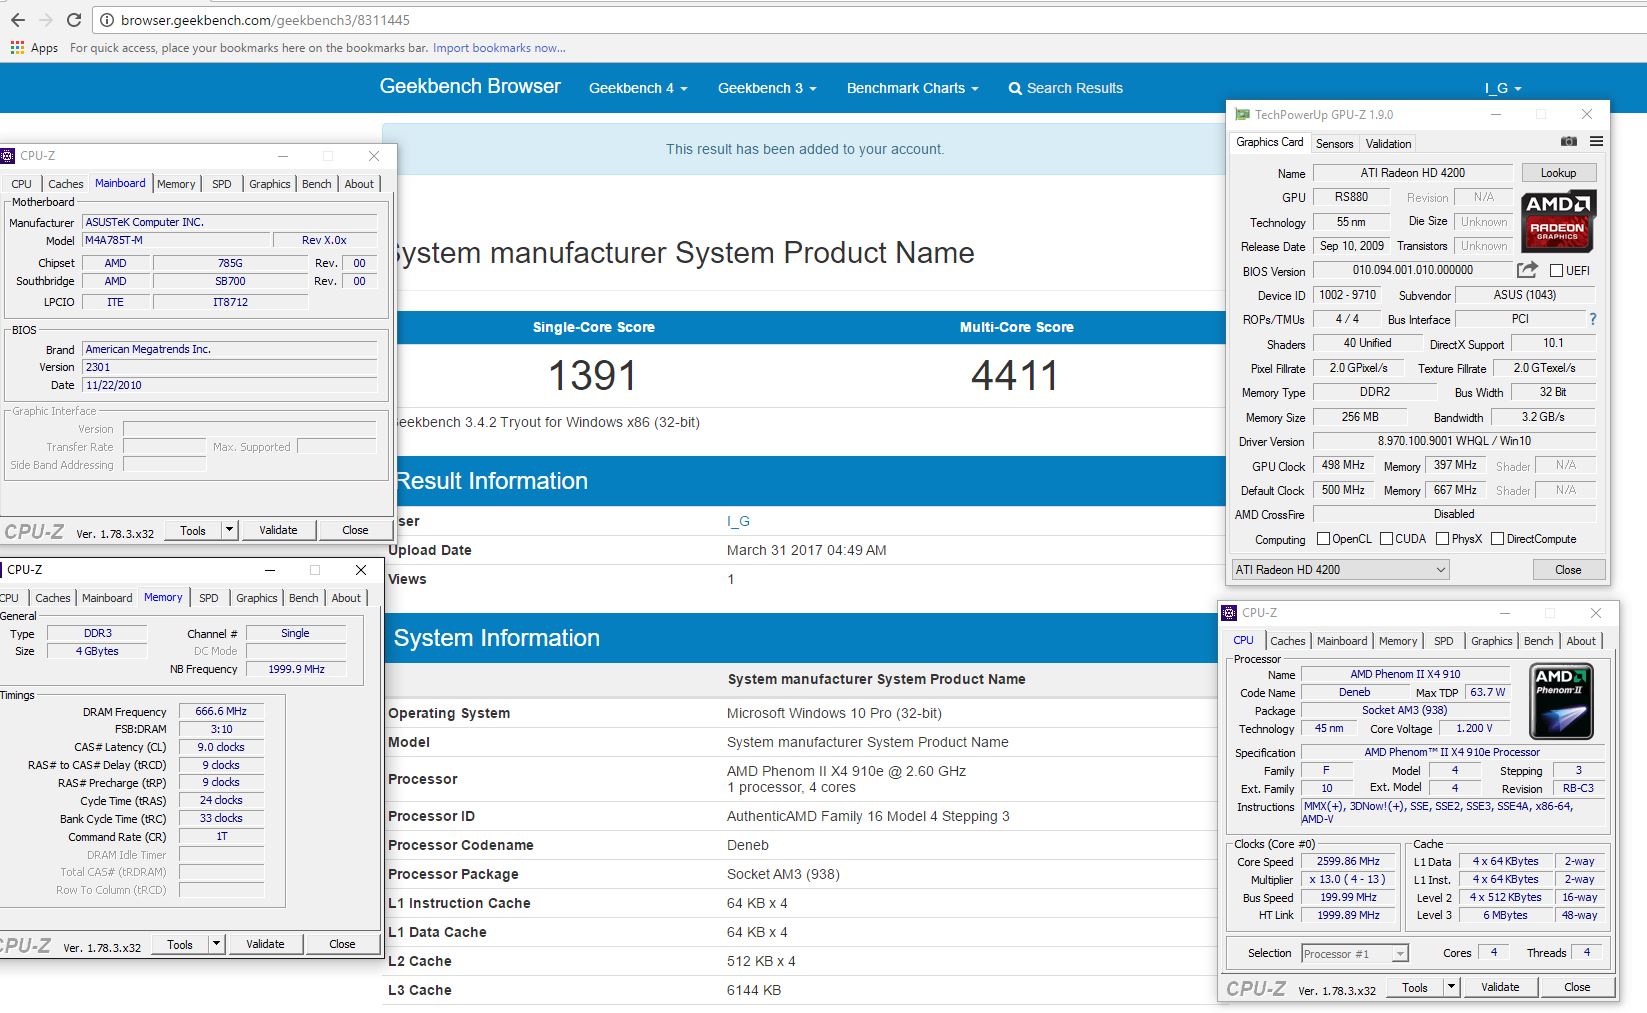Click the AMD Radeon Graphics logo

pyautogui.click(x=1558, y=221)
